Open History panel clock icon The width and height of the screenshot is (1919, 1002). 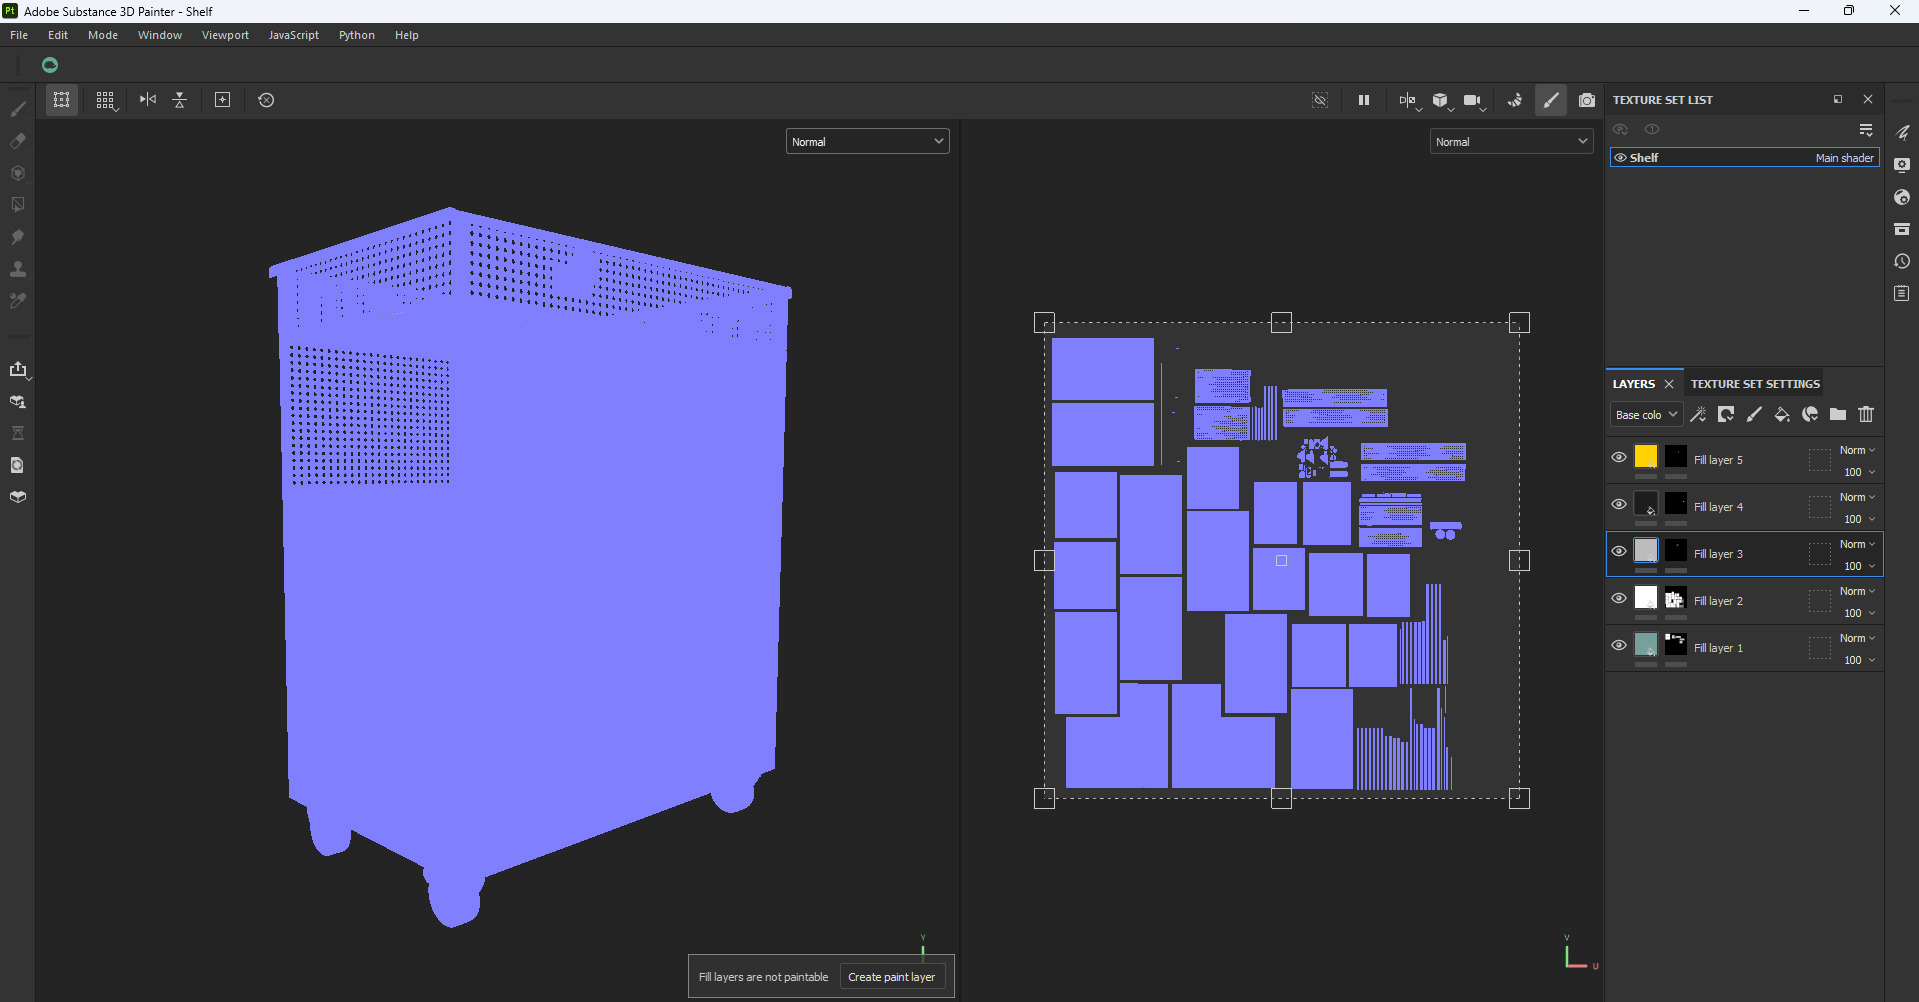1902,261
